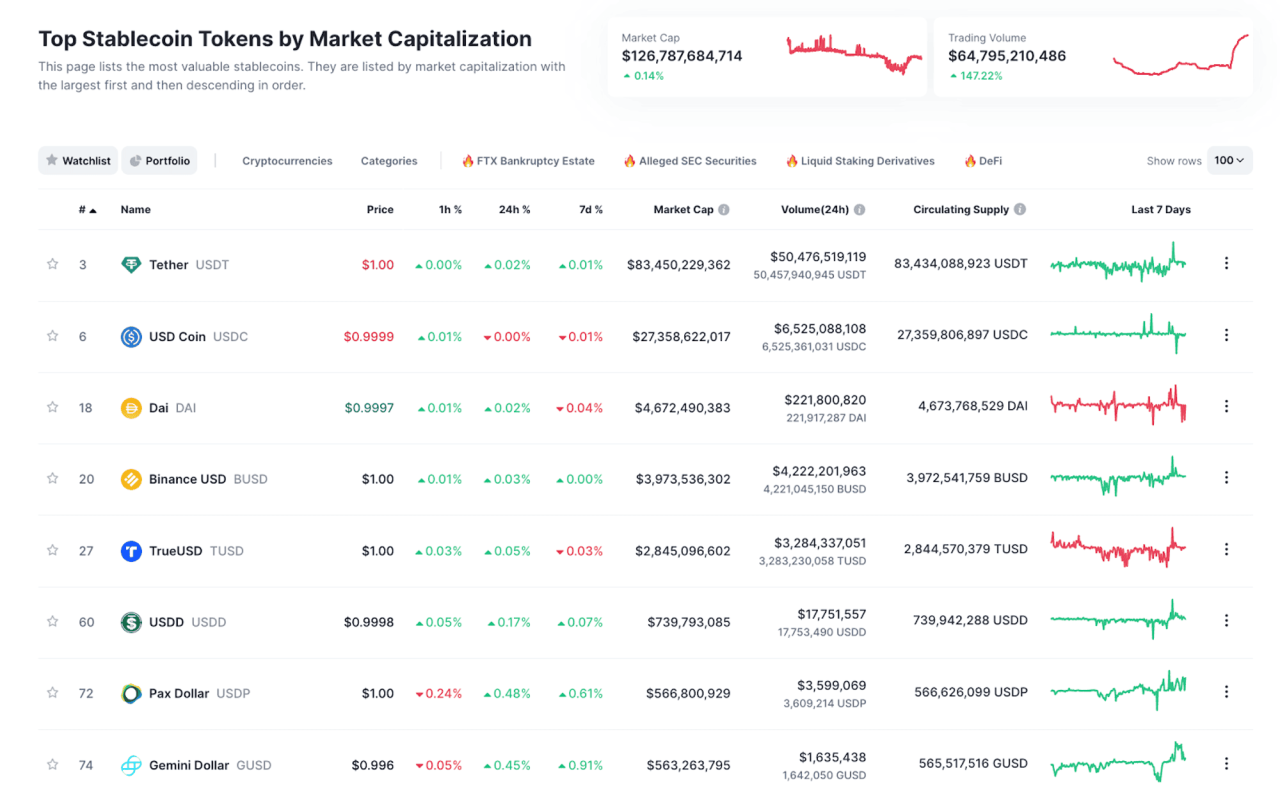The width and height of the screenshot is (1280, 800).
Task: Star TrueUSD for watchlist
Action: (53, 550)
